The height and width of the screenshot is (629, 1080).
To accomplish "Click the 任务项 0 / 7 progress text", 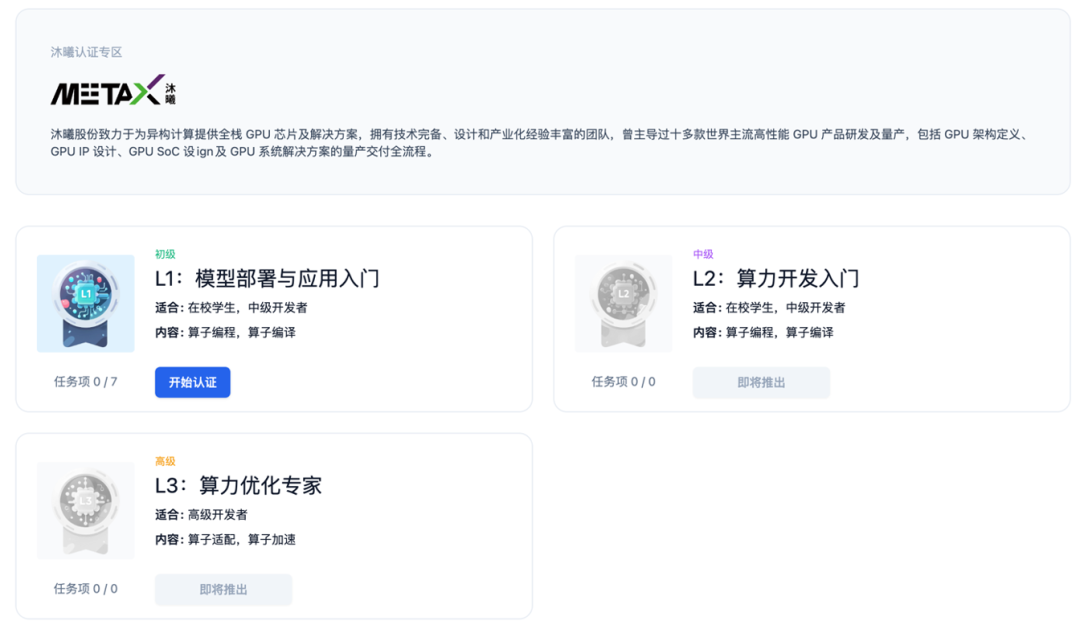I will (86, 382).
